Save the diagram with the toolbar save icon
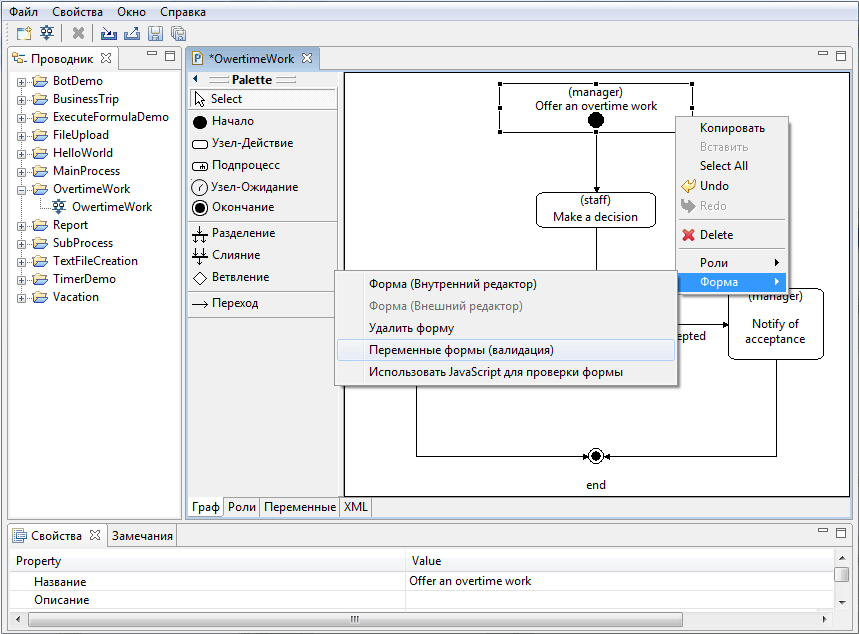 pyautogui.click(x=156, y=32)
